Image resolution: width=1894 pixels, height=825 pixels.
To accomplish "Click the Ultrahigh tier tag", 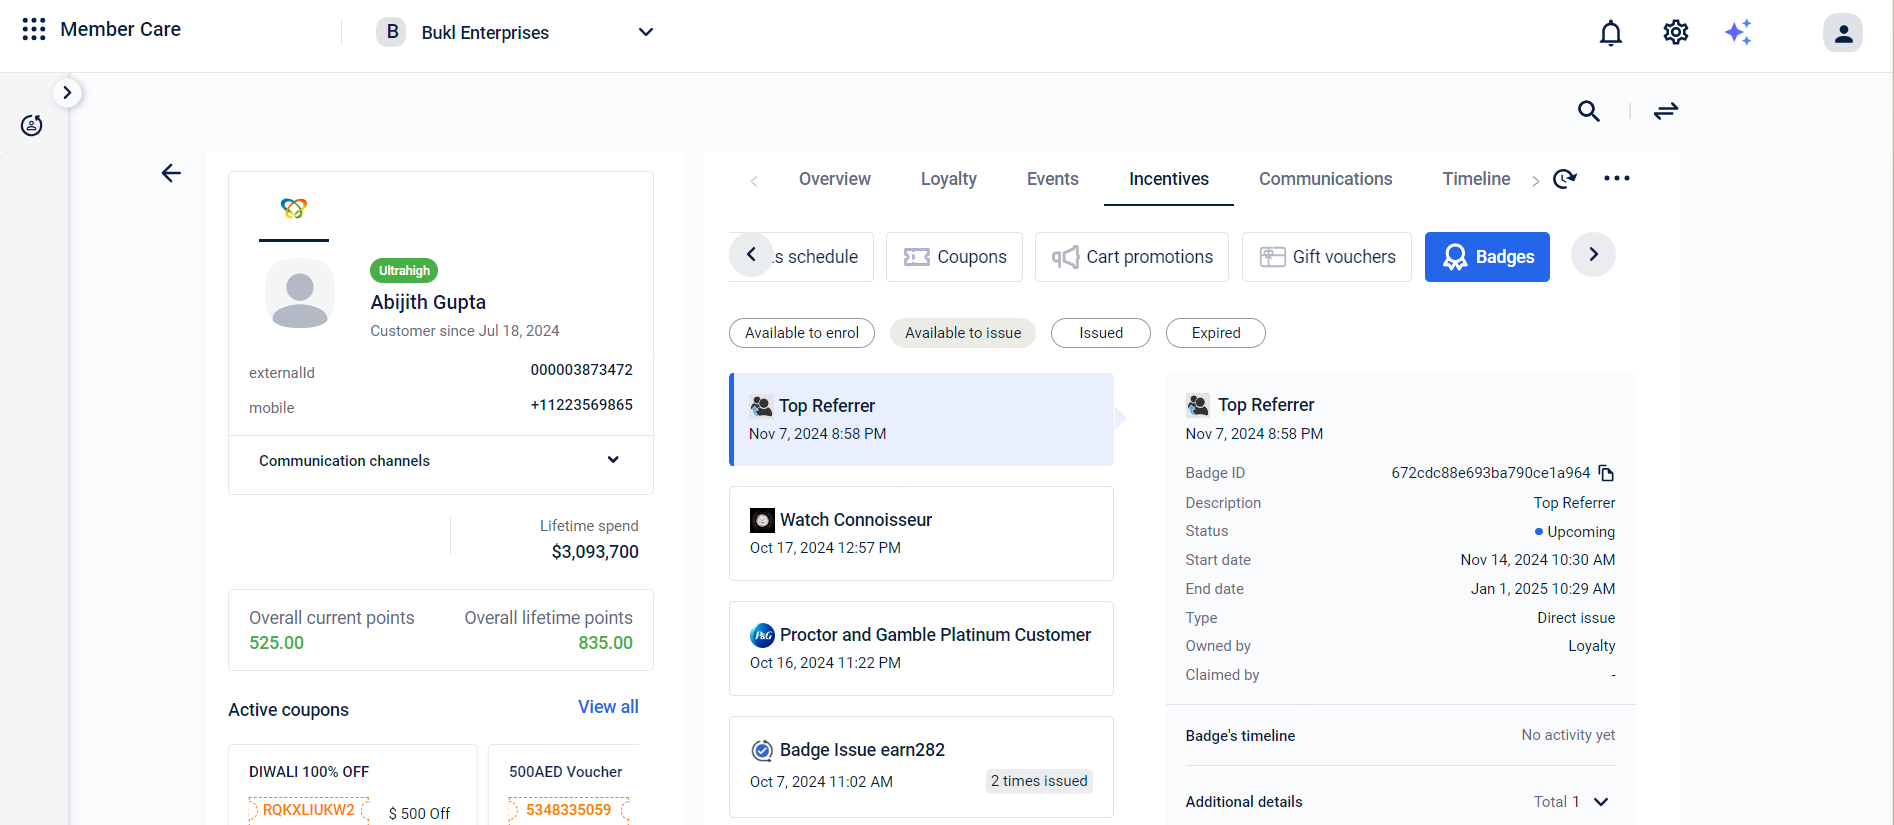I will click(x=404, y=270).
